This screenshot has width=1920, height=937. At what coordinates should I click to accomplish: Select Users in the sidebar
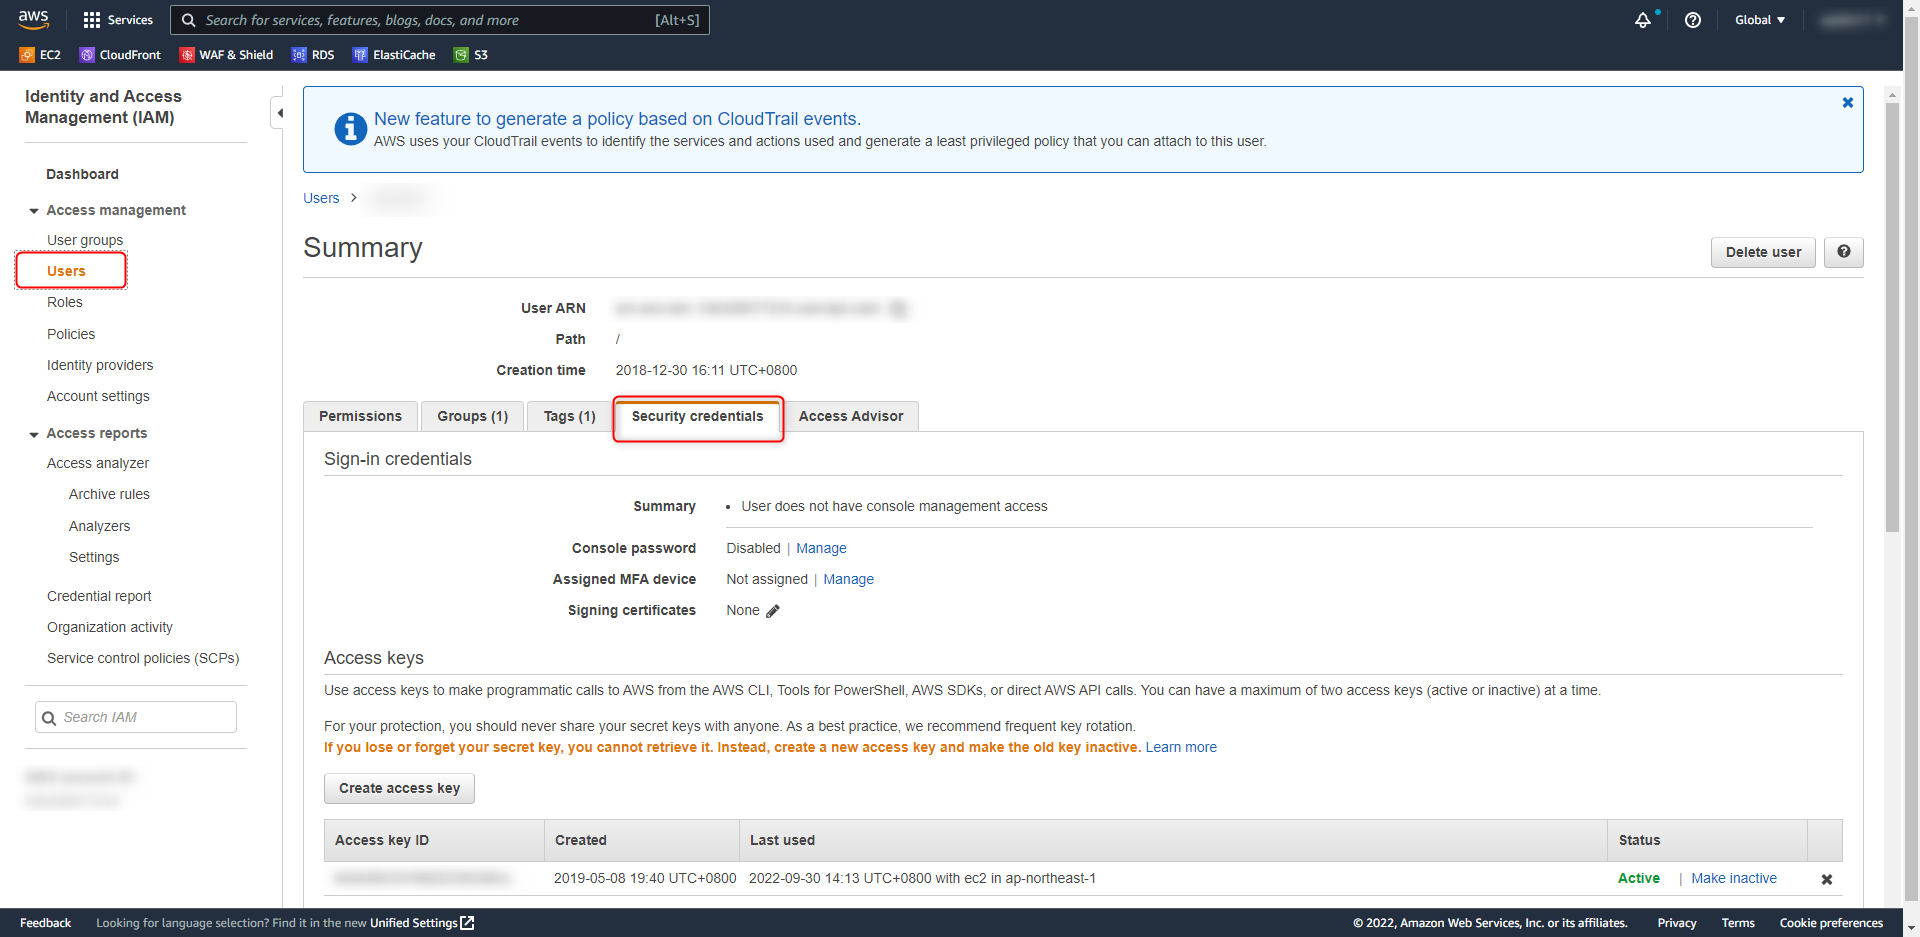tap(66, 271)
